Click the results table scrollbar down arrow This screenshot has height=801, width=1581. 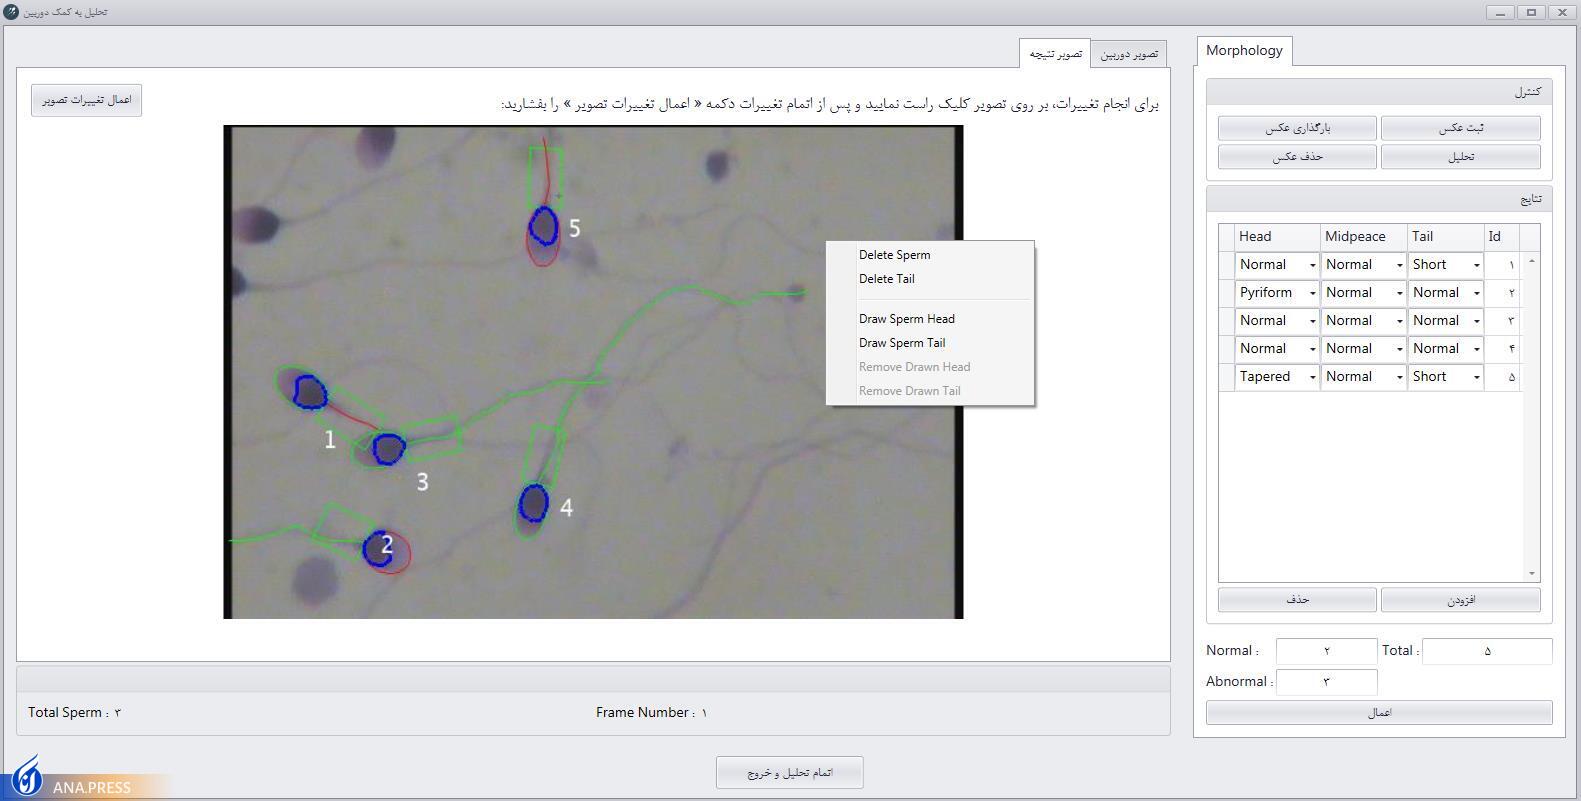point(1531,574)
